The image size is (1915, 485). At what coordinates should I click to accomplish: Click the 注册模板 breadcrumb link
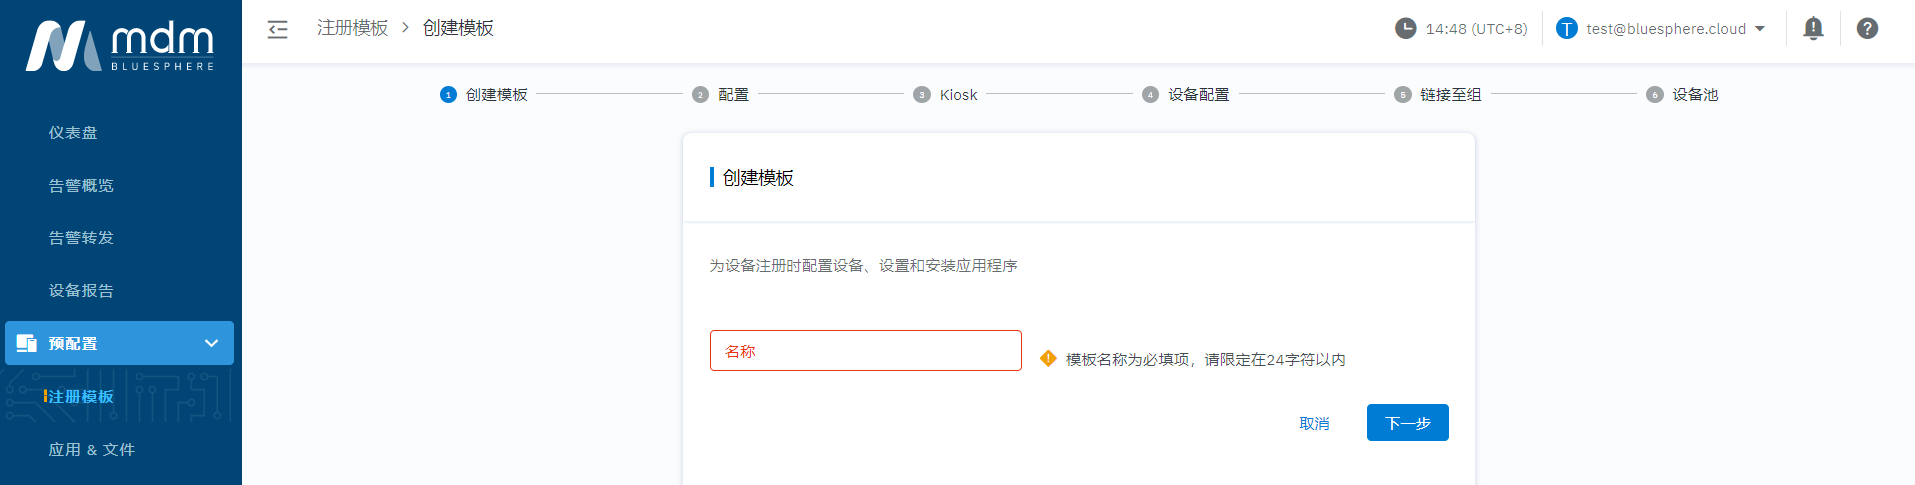tap(352, 28)
